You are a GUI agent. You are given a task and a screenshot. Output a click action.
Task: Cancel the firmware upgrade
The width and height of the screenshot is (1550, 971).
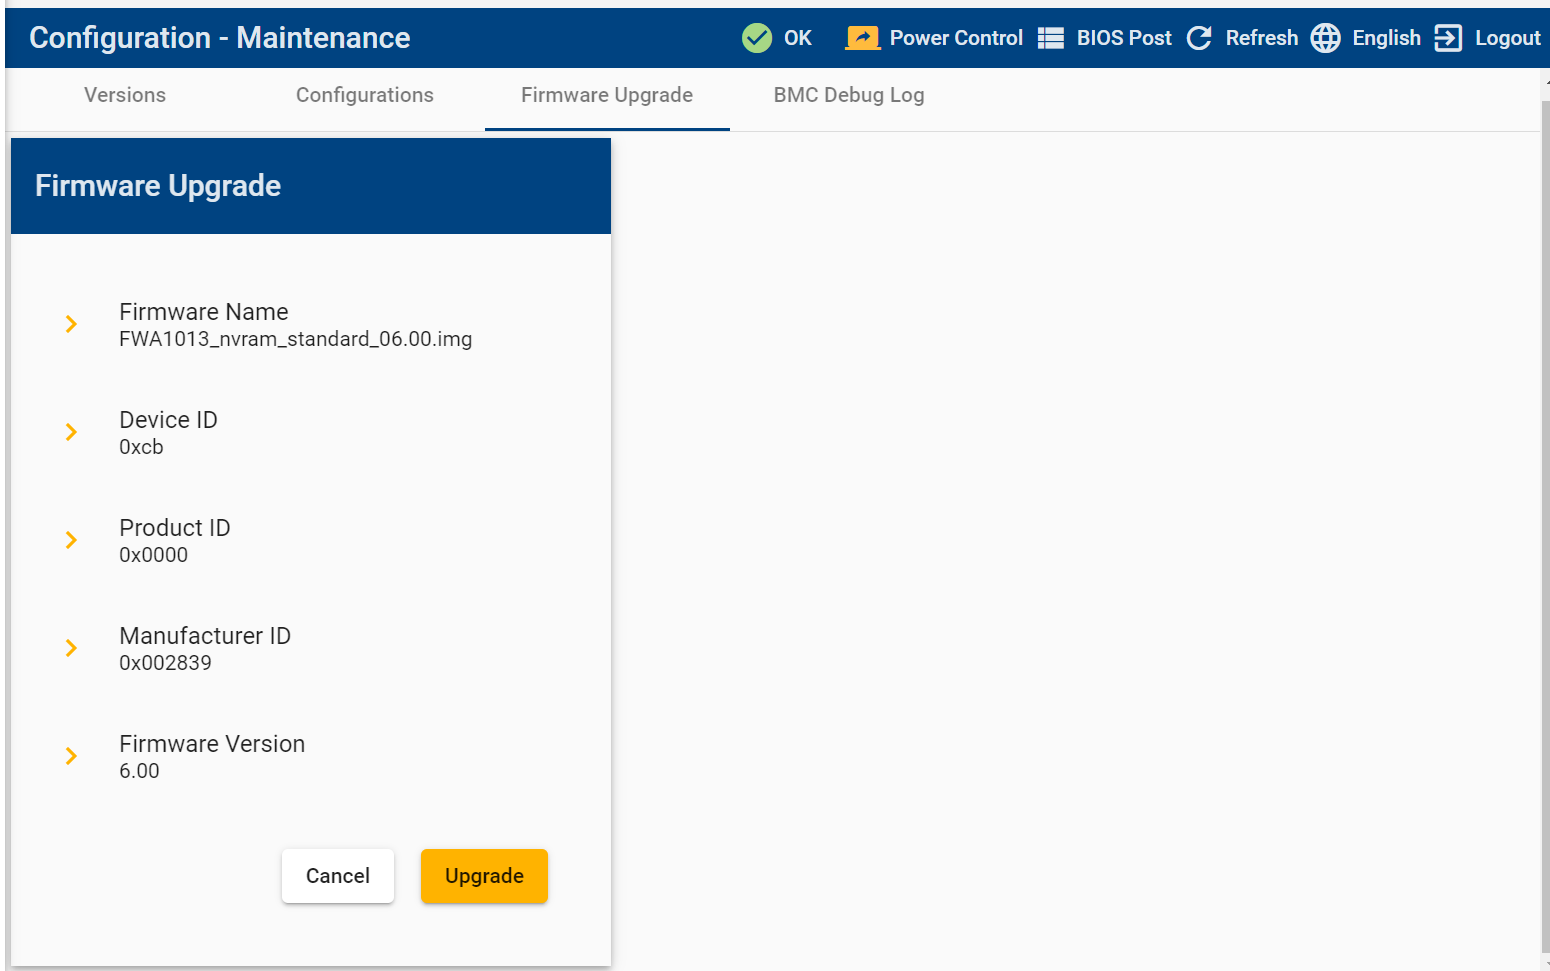tap(337, 876)
